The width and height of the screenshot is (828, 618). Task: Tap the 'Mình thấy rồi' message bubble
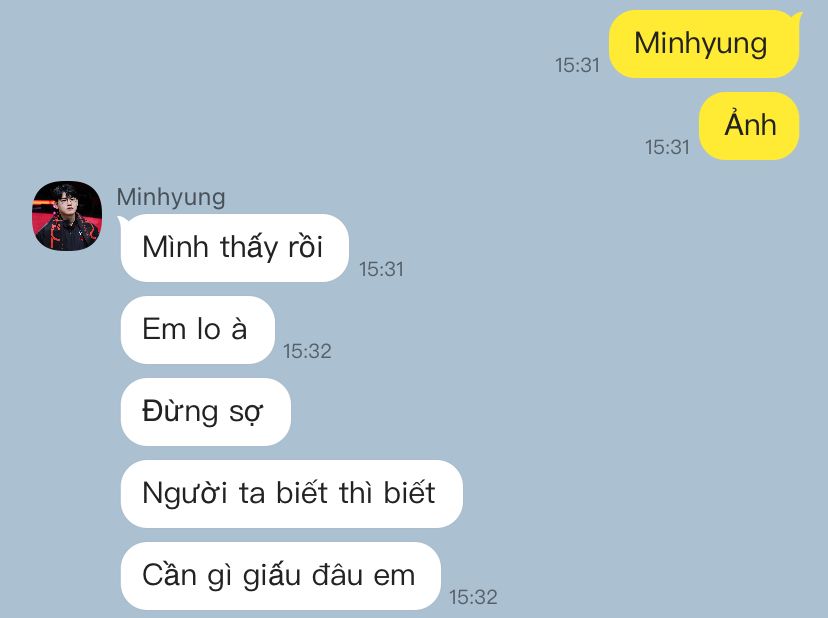234,248
